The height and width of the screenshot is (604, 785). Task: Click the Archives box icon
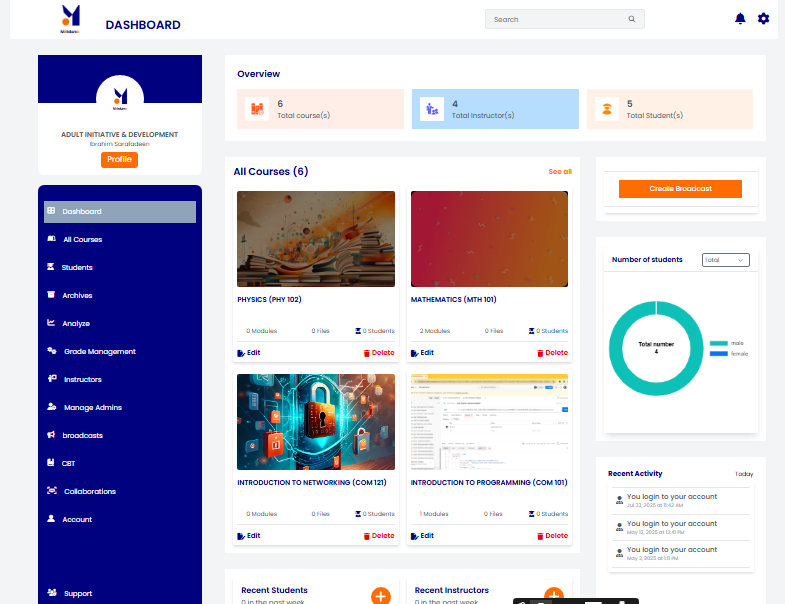coord(51,294)
